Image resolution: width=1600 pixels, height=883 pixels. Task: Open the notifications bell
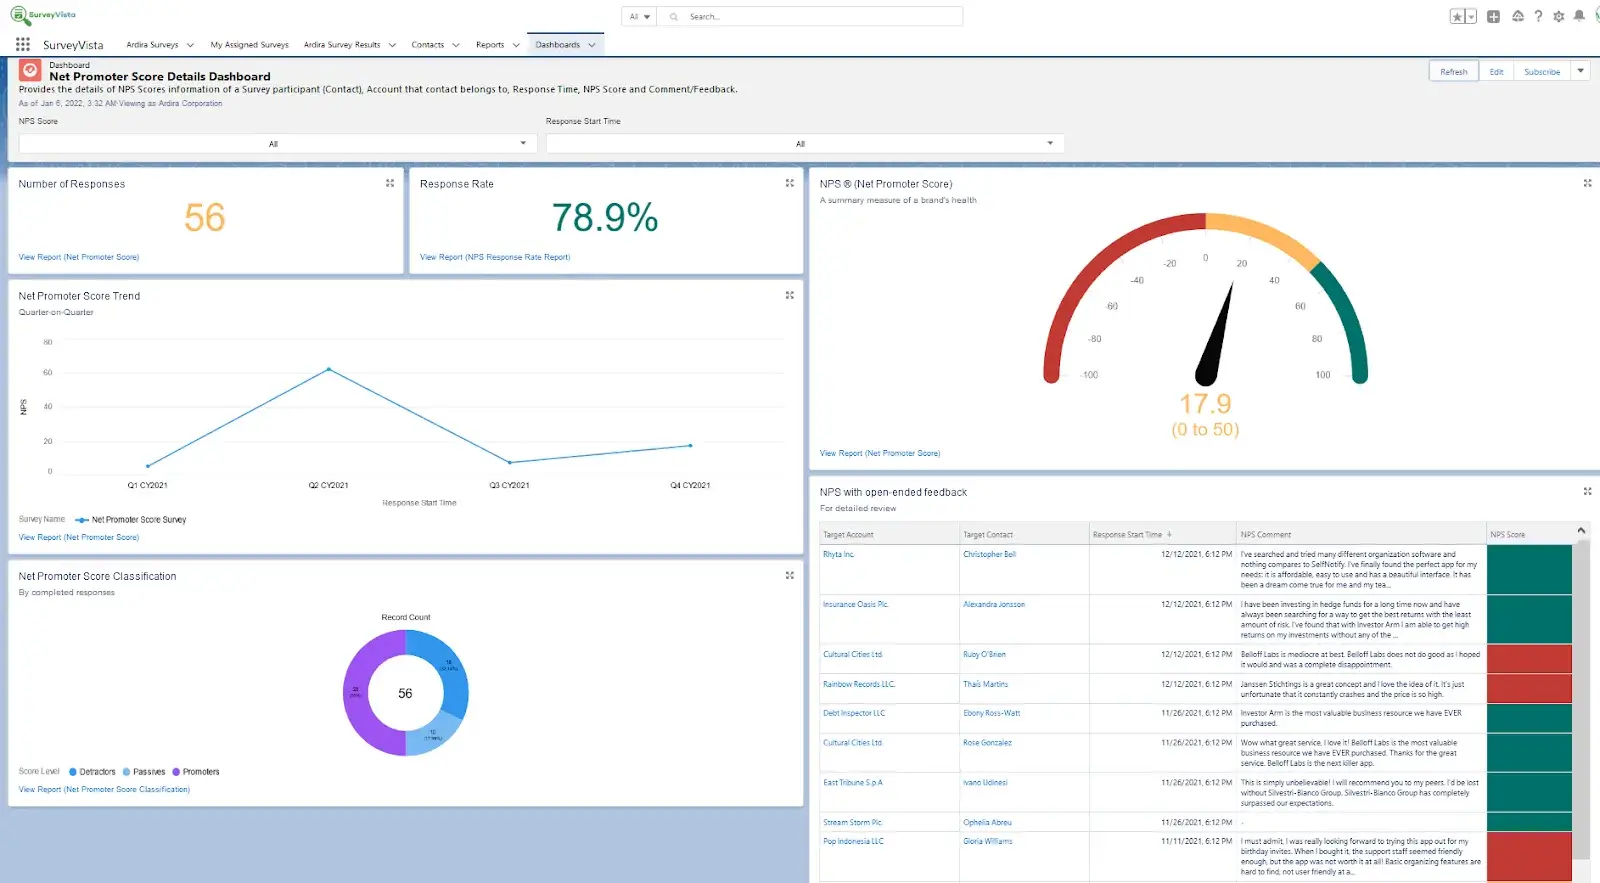[1579, 16]
